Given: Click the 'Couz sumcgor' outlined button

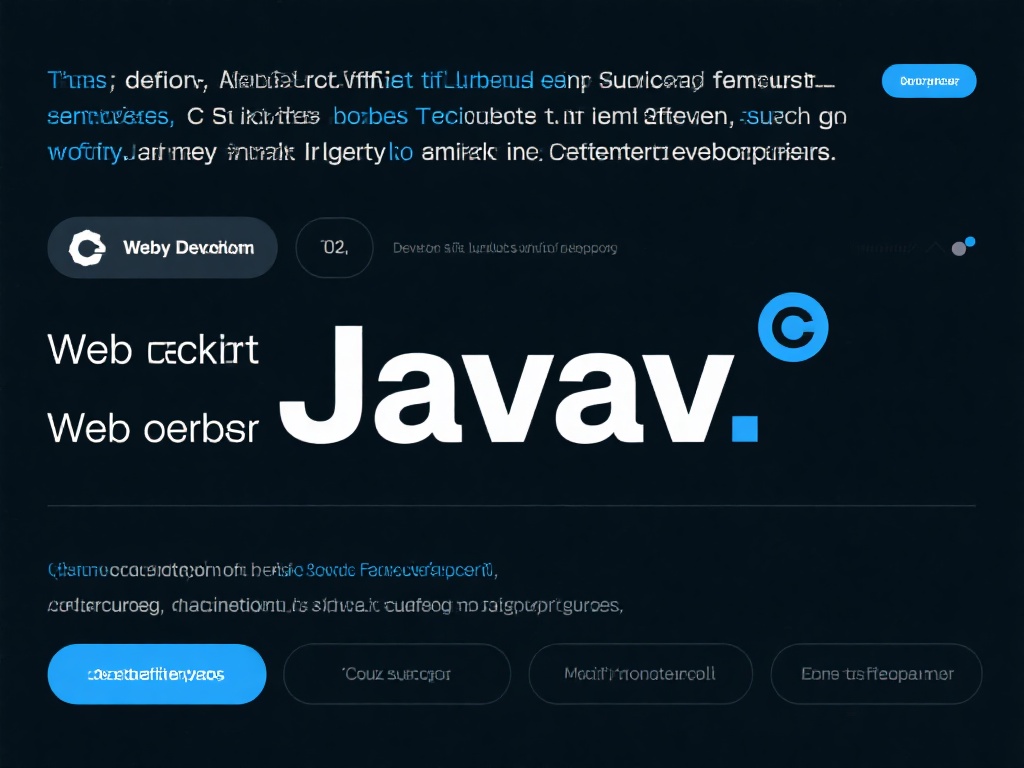Looking at the screenshot, I should [x=397, y=674].
